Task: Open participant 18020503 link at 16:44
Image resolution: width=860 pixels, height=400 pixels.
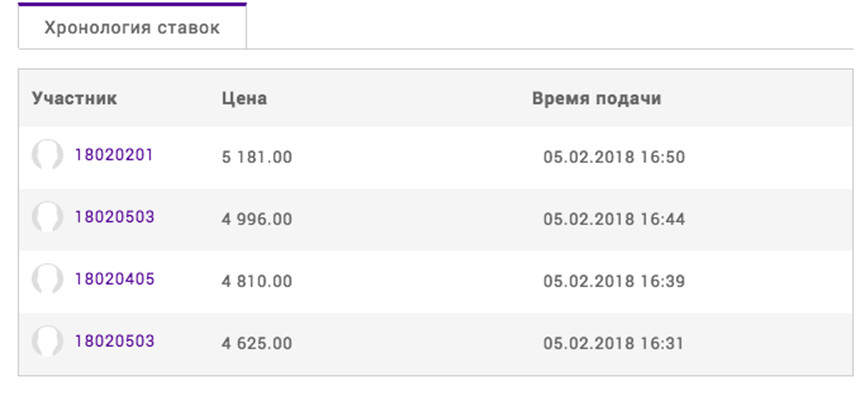Action: pos(115,217)
